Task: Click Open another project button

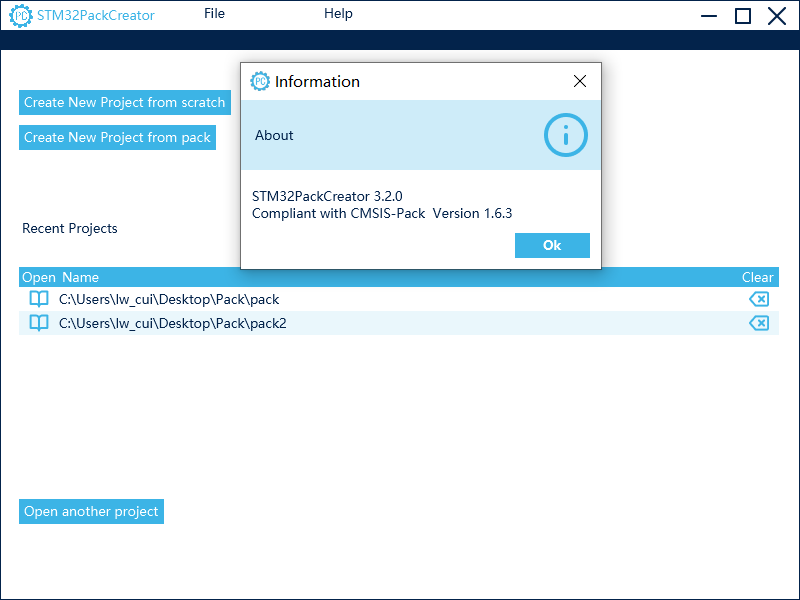Action: (91, 511)
